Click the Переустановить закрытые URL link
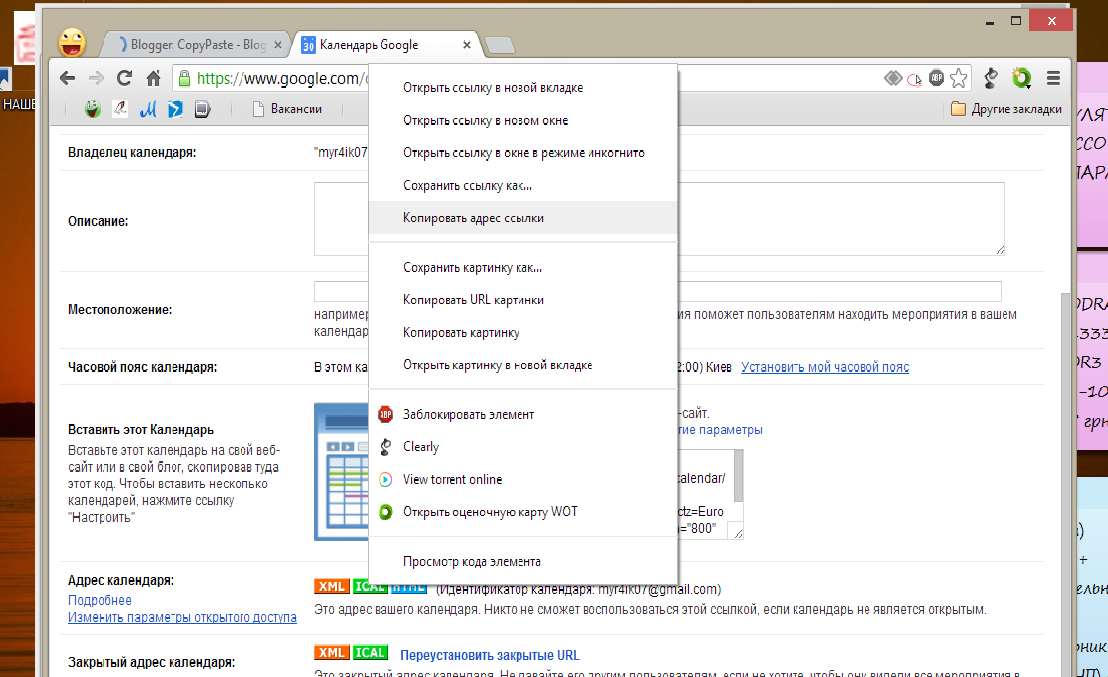This screenshot has height=677, width=1108. point(489,655)
